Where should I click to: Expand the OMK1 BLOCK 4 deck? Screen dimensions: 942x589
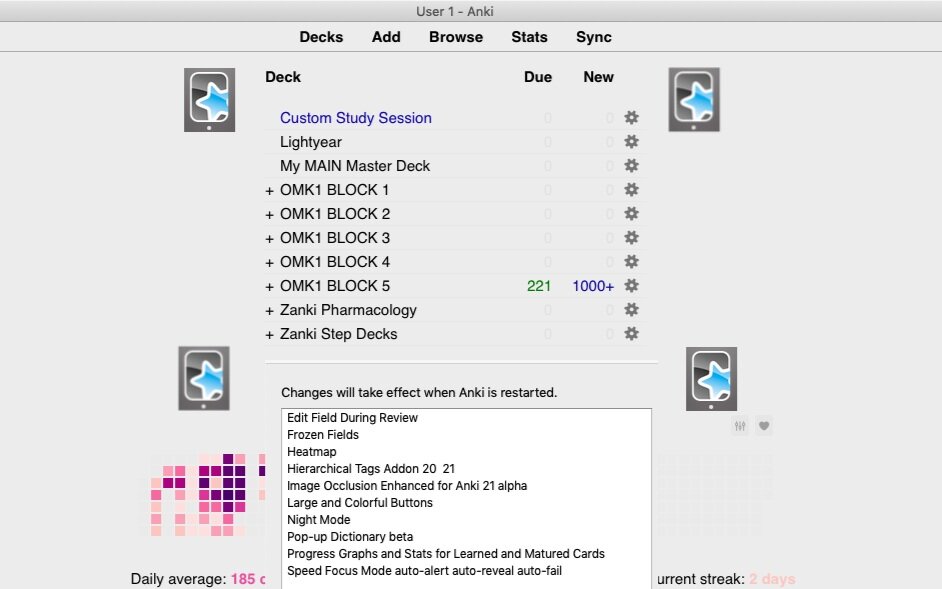point(269,263)
